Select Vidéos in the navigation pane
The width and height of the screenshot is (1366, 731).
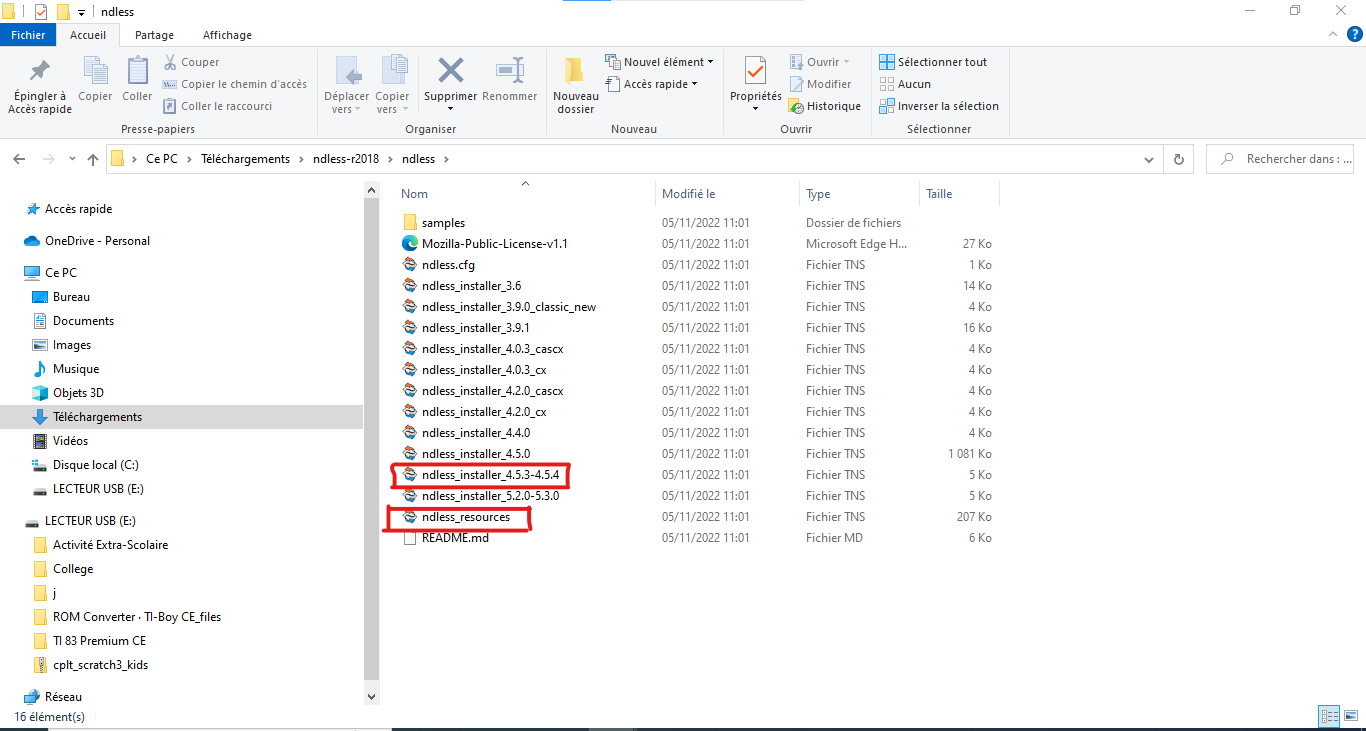pyautogui.click(x=70, y=441)
